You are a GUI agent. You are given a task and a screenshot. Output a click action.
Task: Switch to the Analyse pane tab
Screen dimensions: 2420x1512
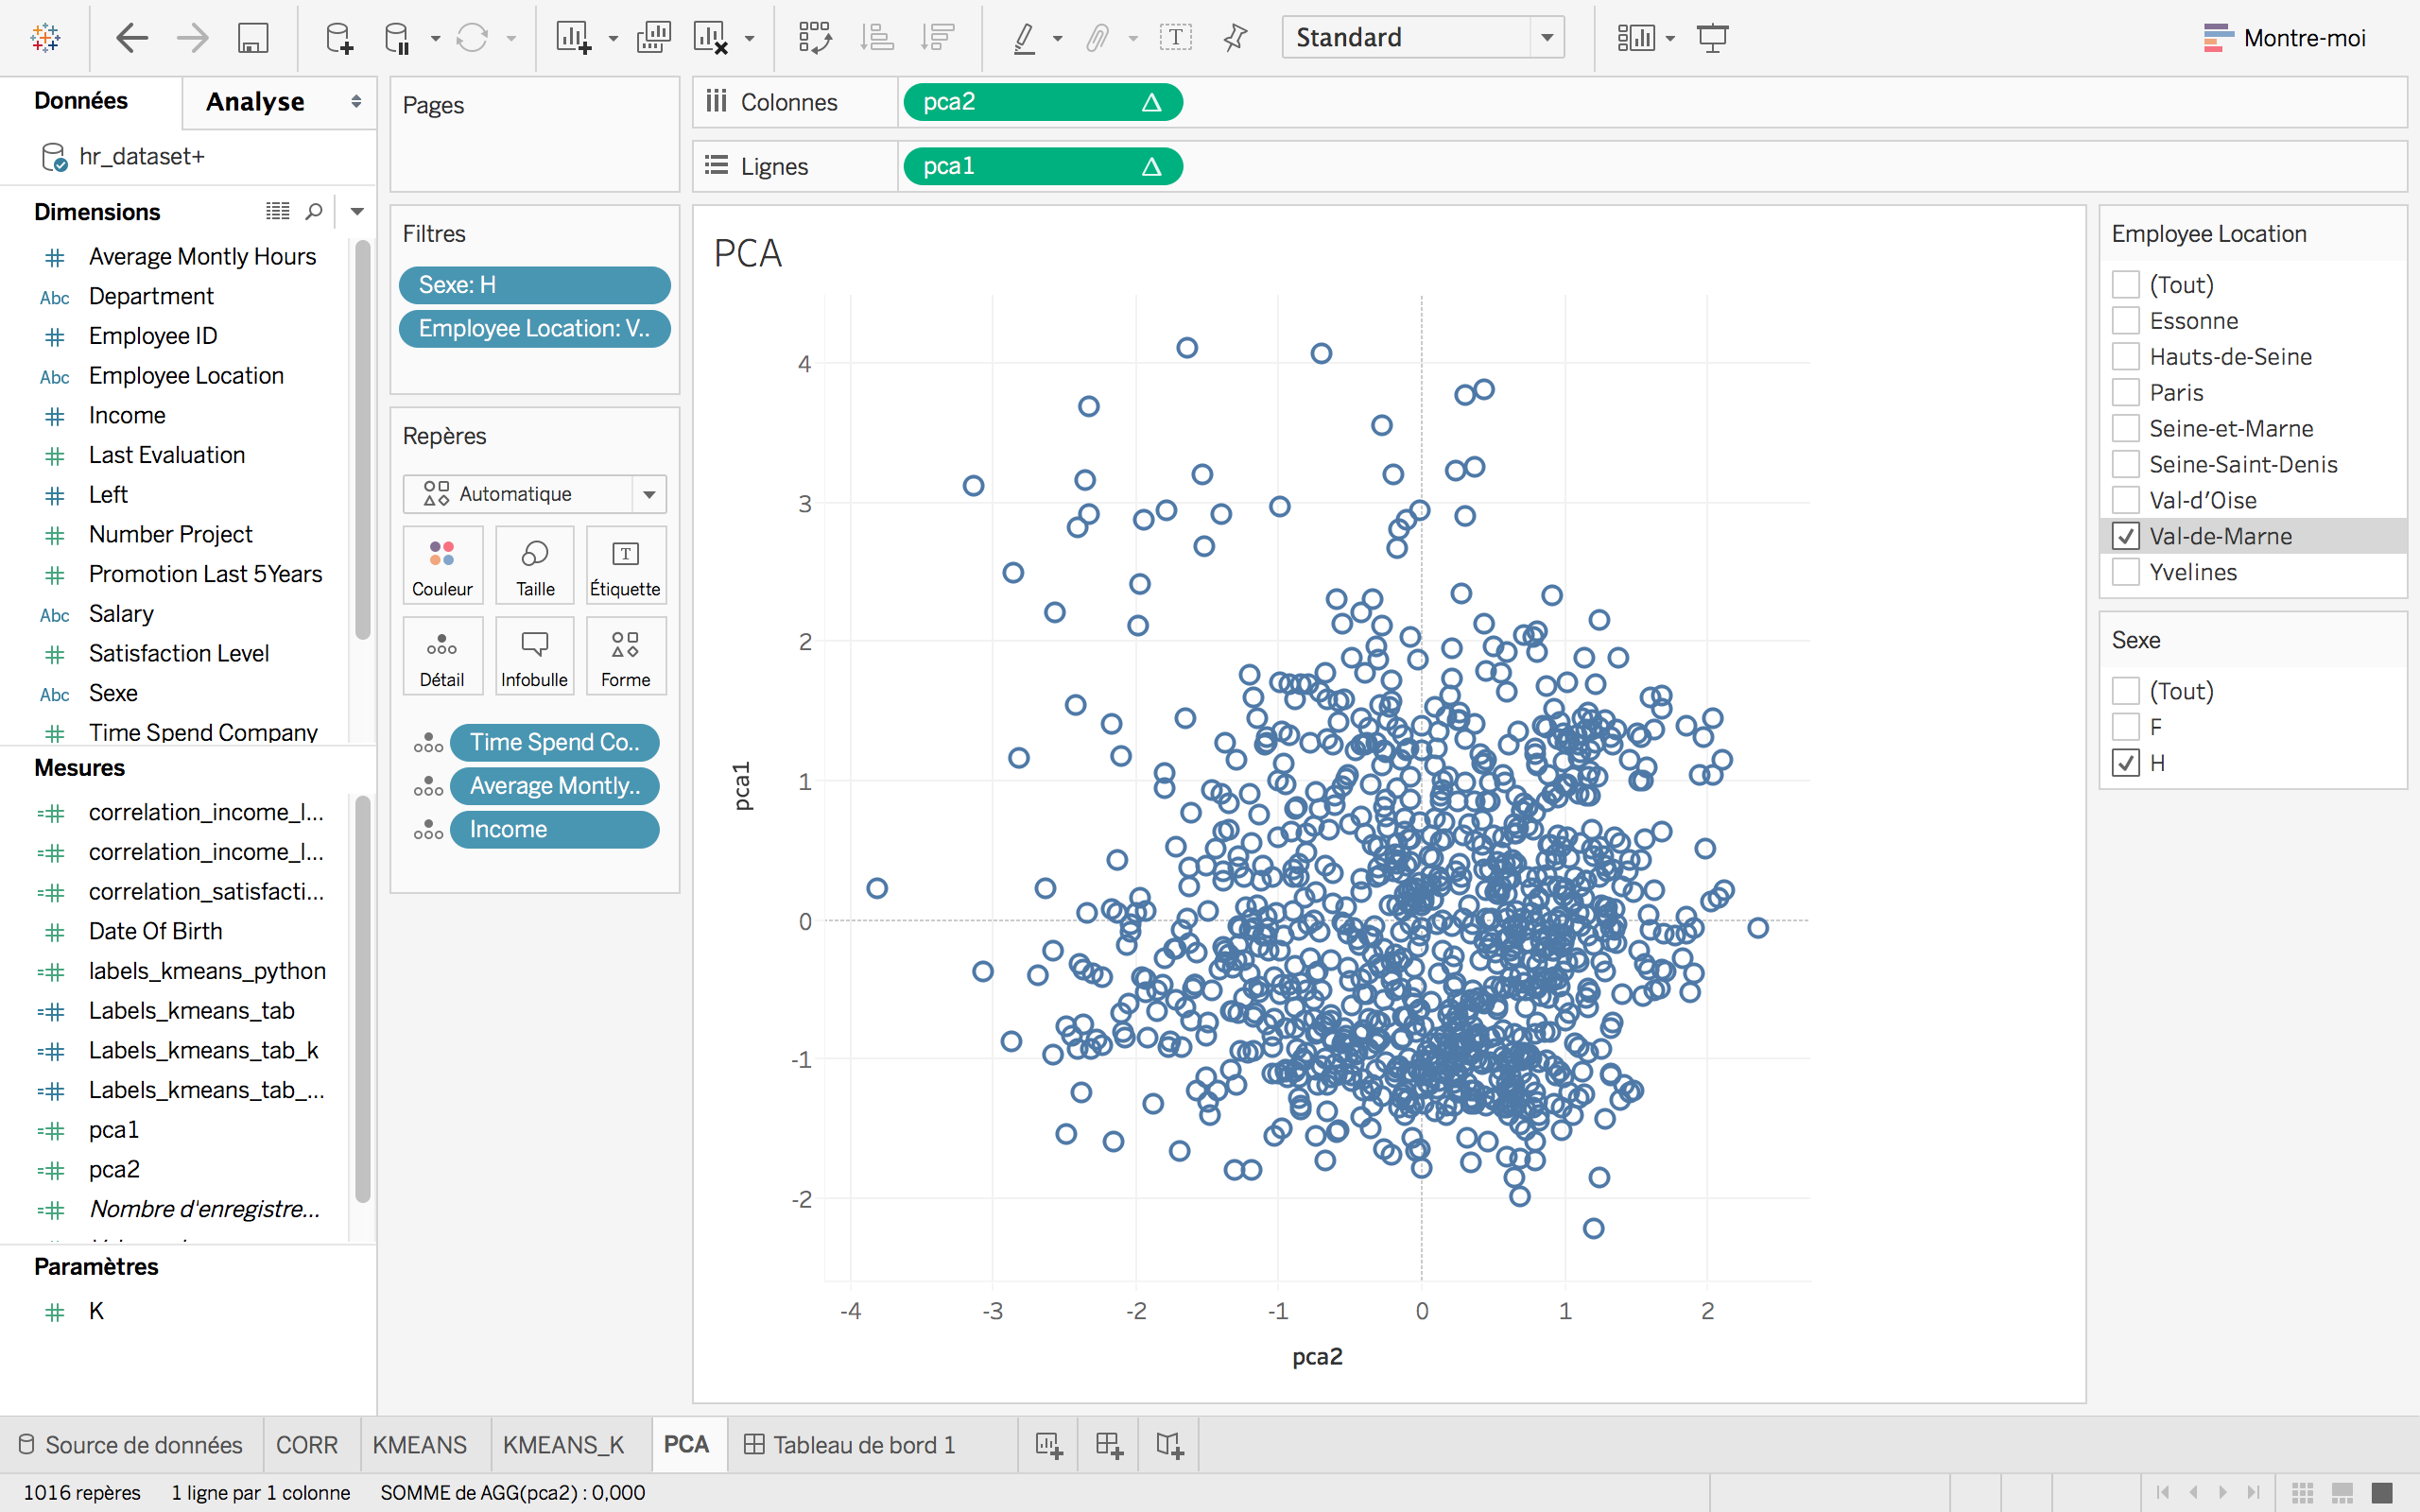(x=256, y=102)
